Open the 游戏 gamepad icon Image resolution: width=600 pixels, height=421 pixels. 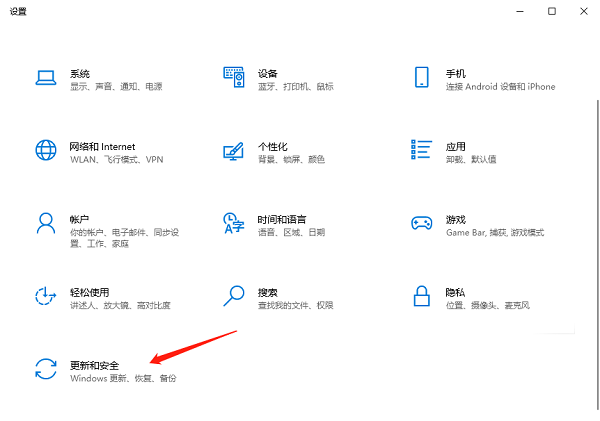coord(422,223)
